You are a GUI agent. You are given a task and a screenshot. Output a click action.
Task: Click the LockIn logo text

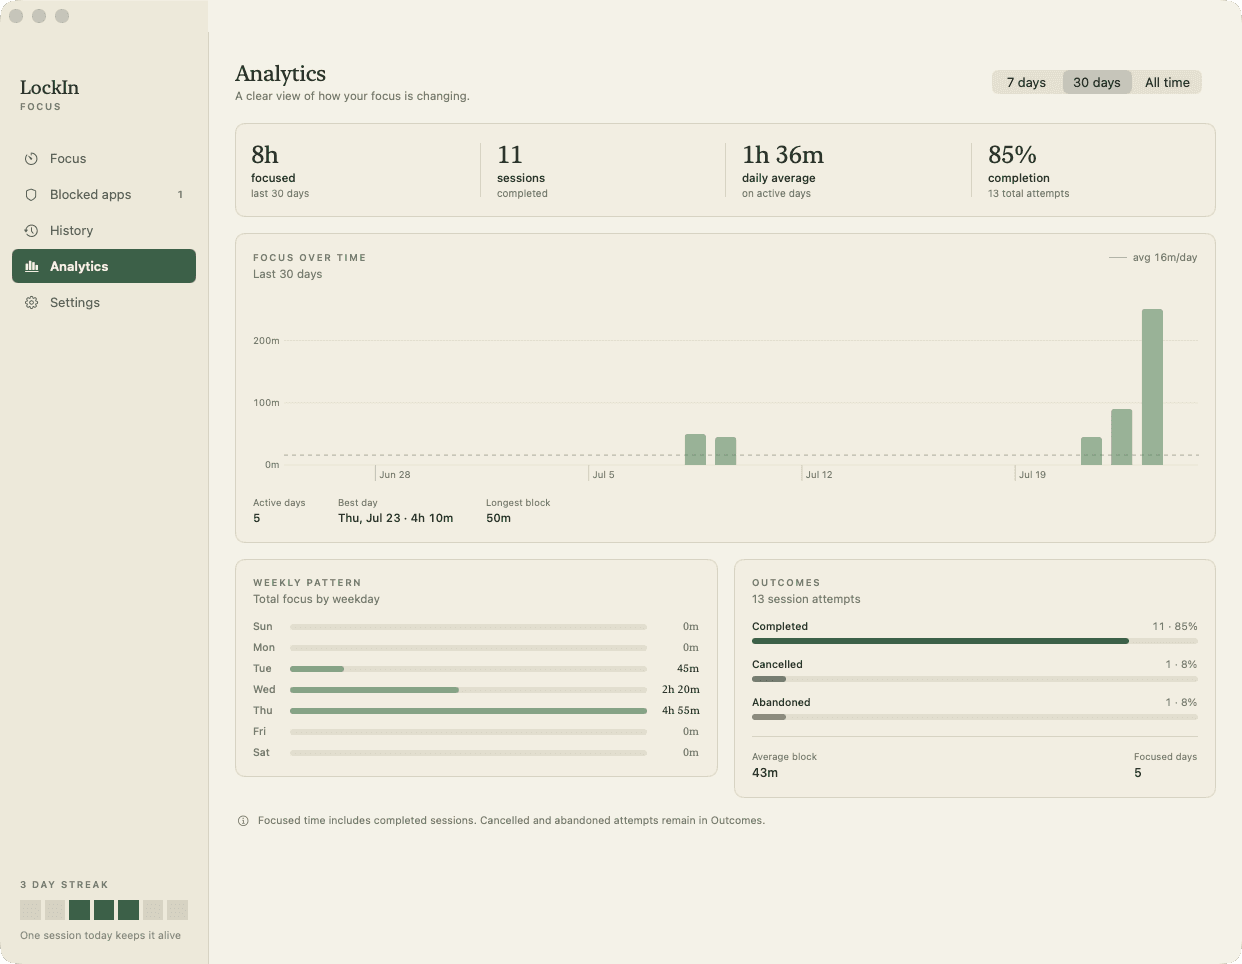(x=49, y=88)
